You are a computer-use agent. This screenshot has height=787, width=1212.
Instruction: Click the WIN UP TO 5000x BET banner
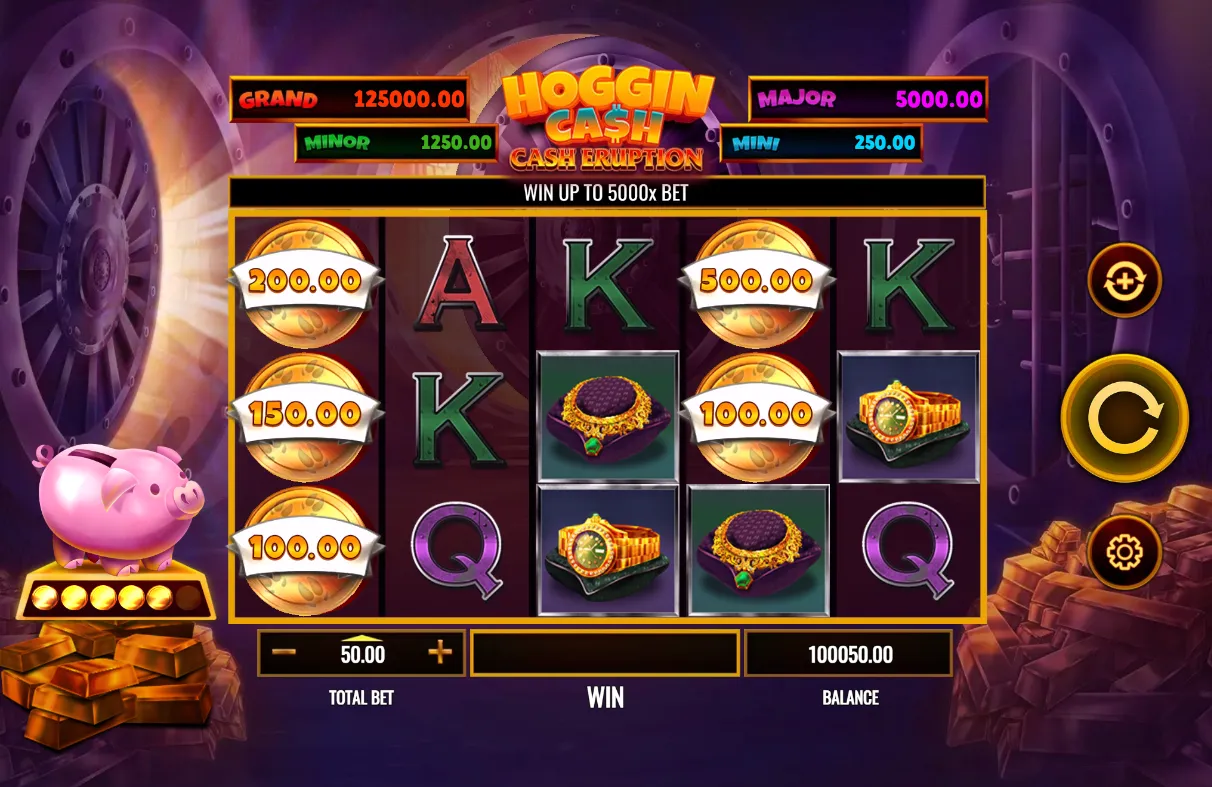tap(607, 193)
